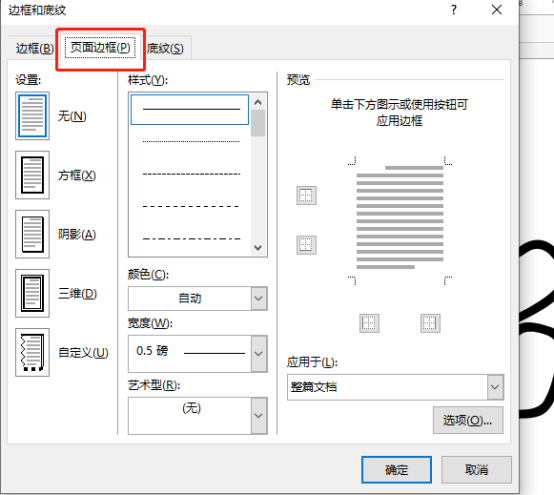Screen dimensions: 554x495
Task: Select the dotted line style
Action: click(191, 141)
